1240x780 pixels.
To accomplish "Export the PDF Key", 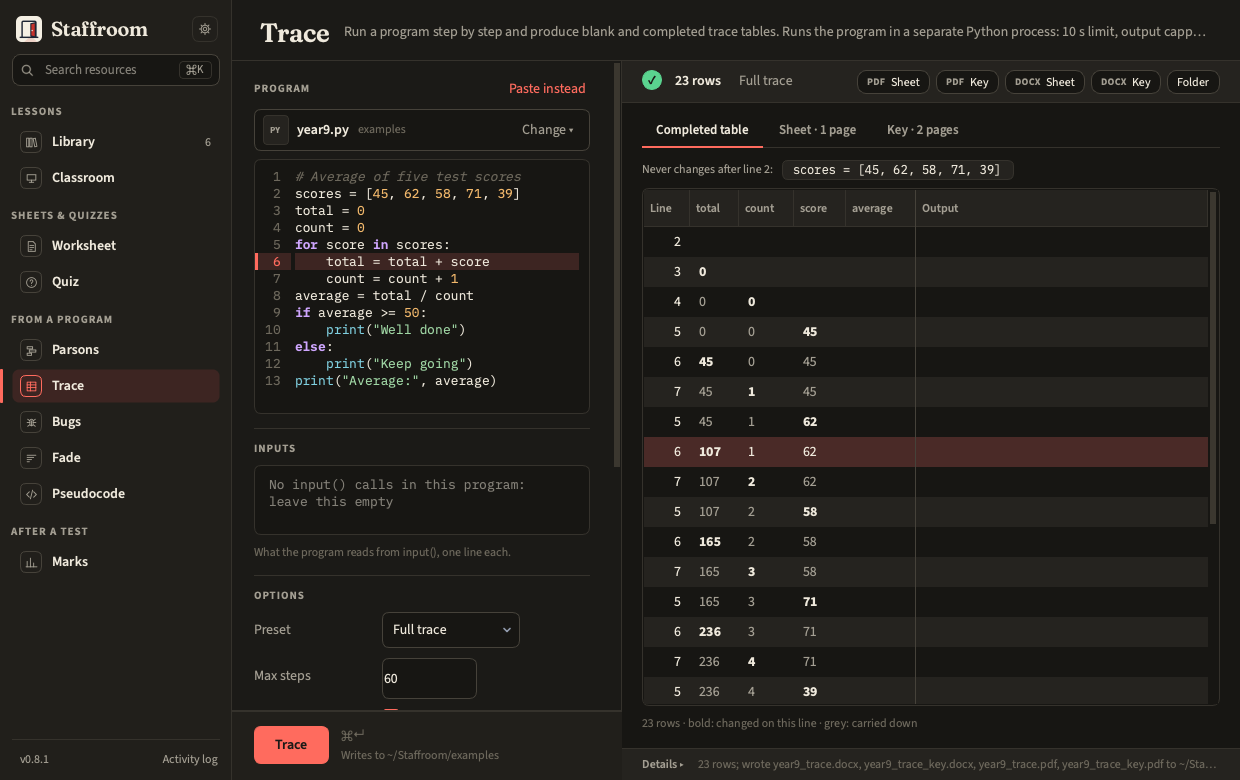I will pyautogui.click(x=967, y=82).
